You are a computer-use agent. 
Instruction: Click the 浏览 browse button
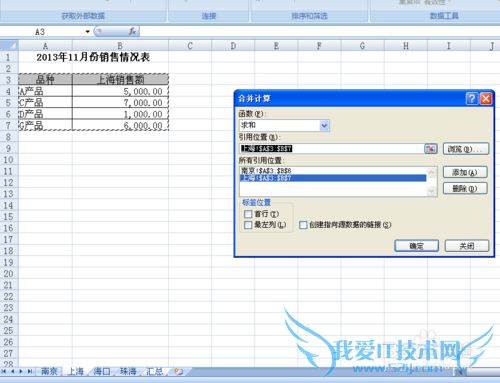coord(466,149)
